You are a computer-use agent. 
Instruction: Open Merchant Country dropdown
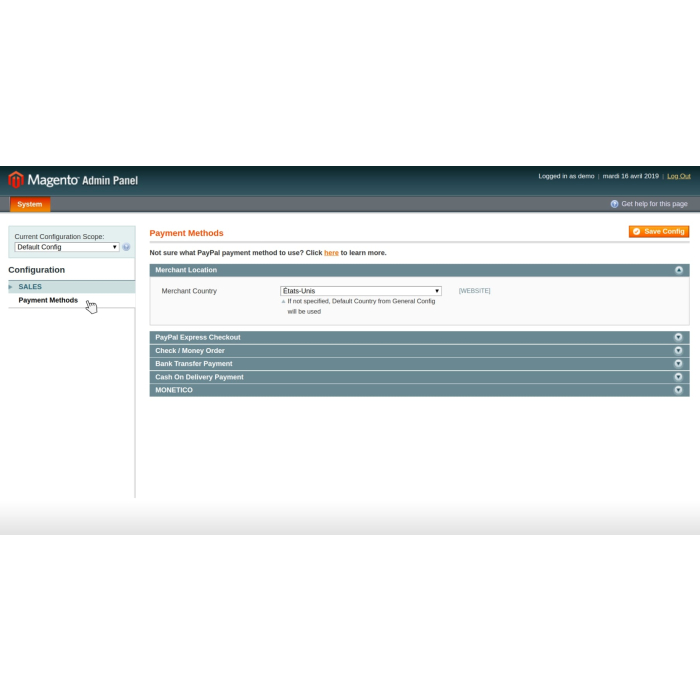[361, 291]
